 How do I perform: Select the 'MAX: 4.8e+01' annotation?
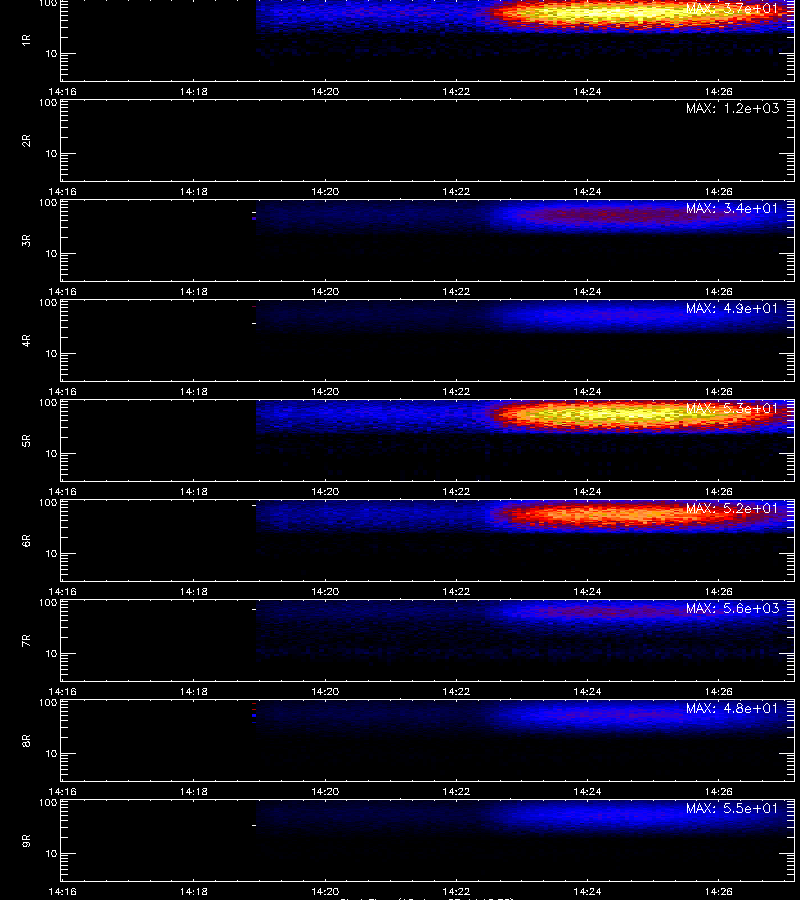click(732, 708)
